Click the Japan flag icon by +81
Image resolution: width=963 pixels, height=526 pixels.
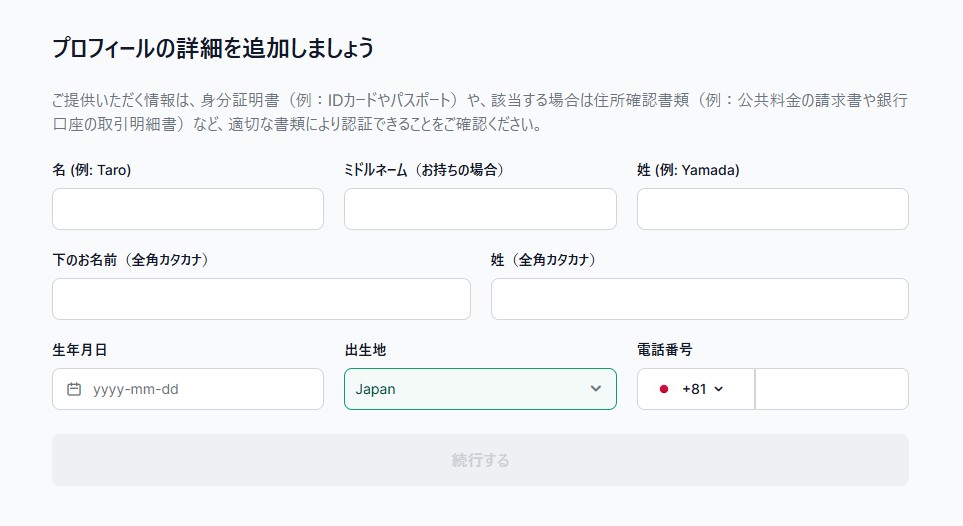(x=664, y=389)
